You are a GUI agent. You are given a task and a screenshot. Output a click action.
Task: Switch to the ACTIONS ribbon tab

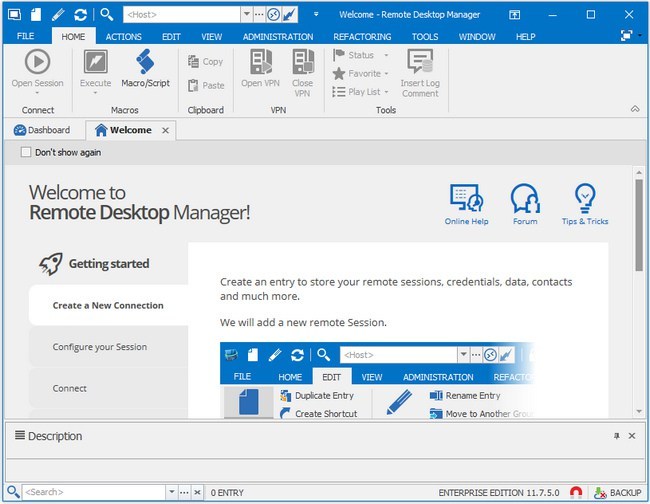124,37
